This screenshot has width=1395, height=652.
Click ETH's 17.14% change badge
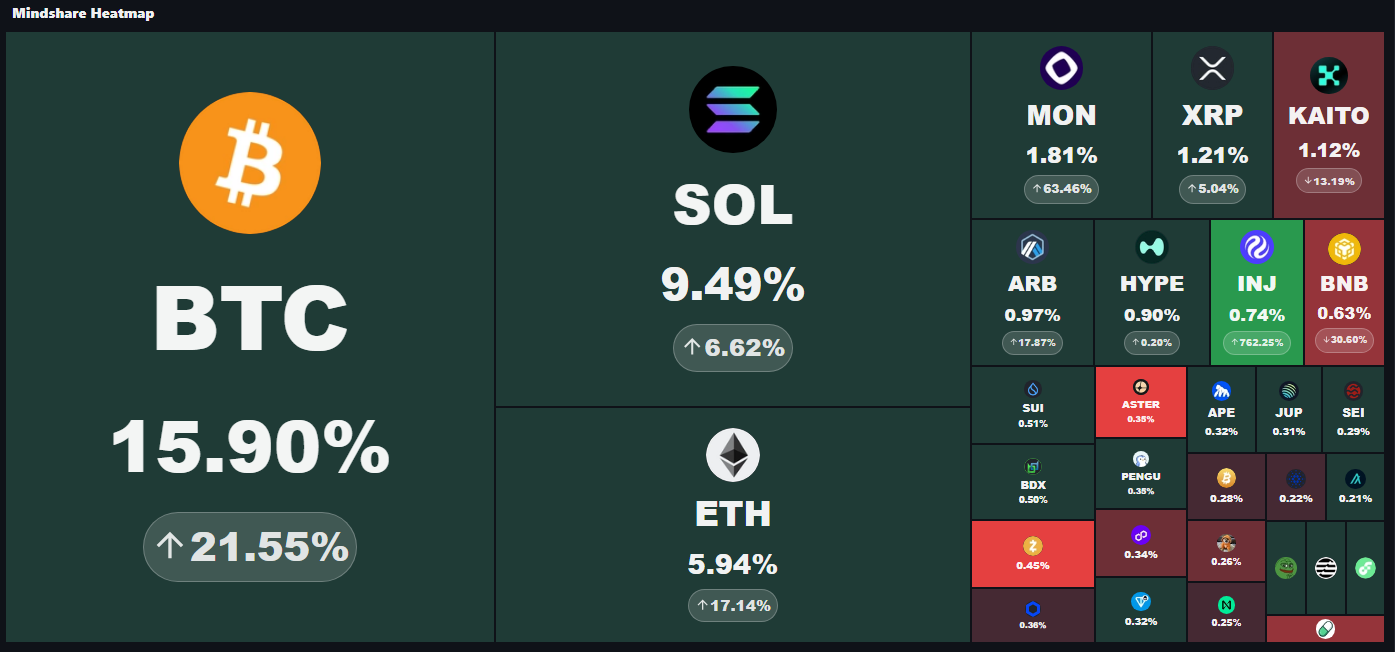733,605
